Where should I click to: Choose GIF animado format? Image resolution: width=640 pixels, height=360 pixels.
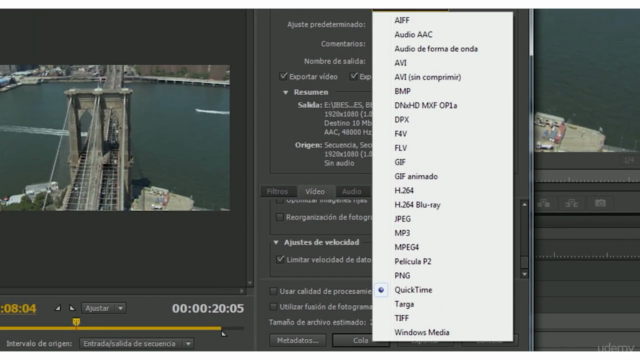coord(416,176)
